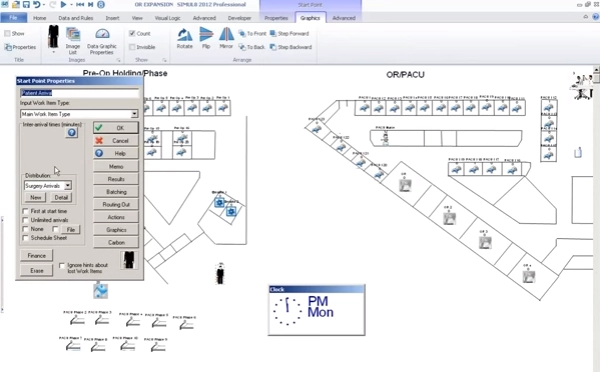Viewport: 600px width, 372px height.
Task: Send object To Back
Action: (251, 47)
